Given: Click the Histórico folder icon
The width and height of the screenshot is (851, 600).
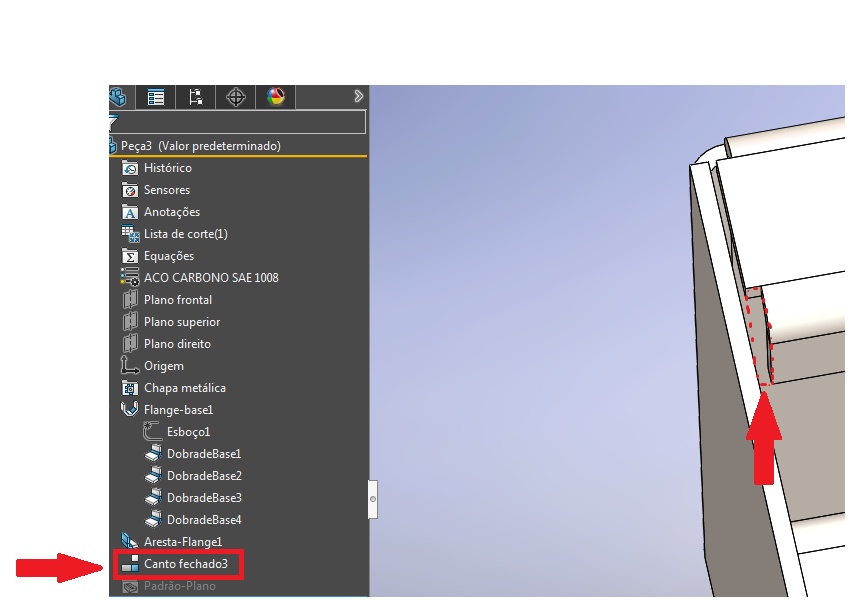Looking at the screenshot, I should click(x=130, y=168).
